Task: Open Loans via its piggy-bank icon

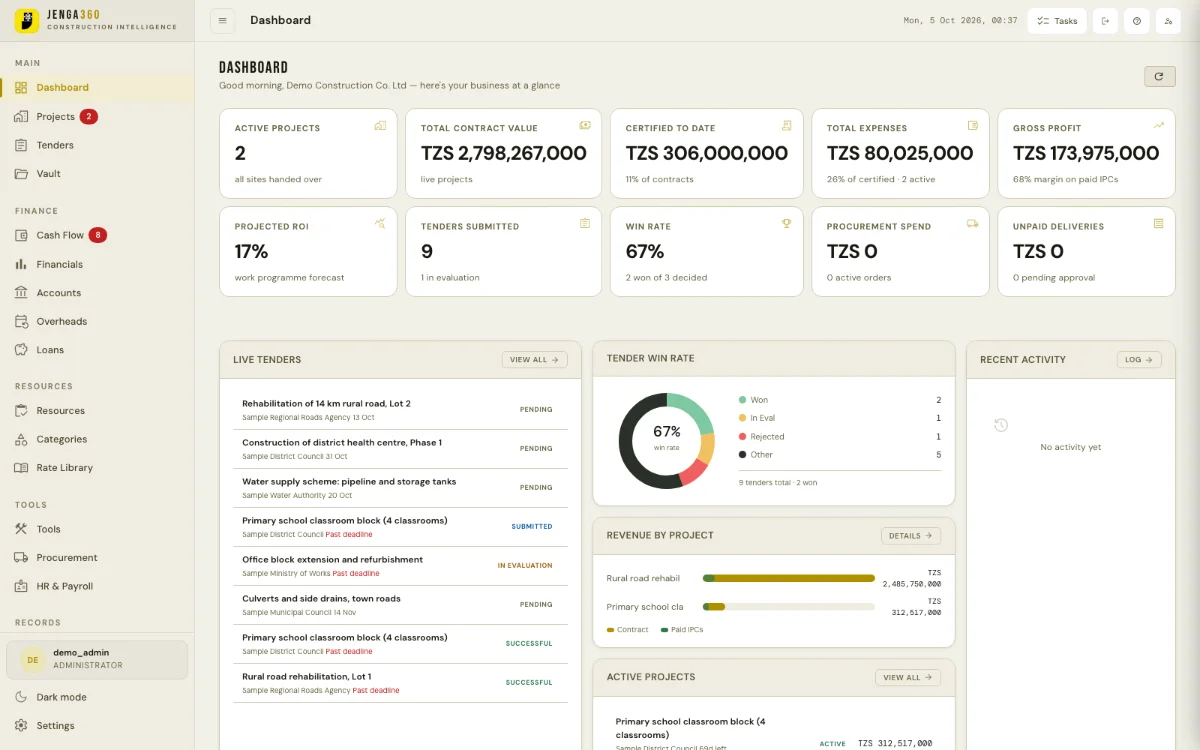Action: click(x=21, y=350)
